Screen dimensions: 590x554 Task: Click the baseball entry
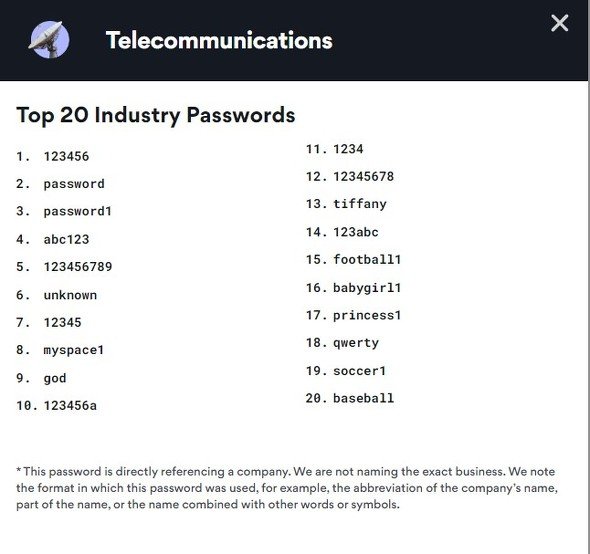pos(363,398)
